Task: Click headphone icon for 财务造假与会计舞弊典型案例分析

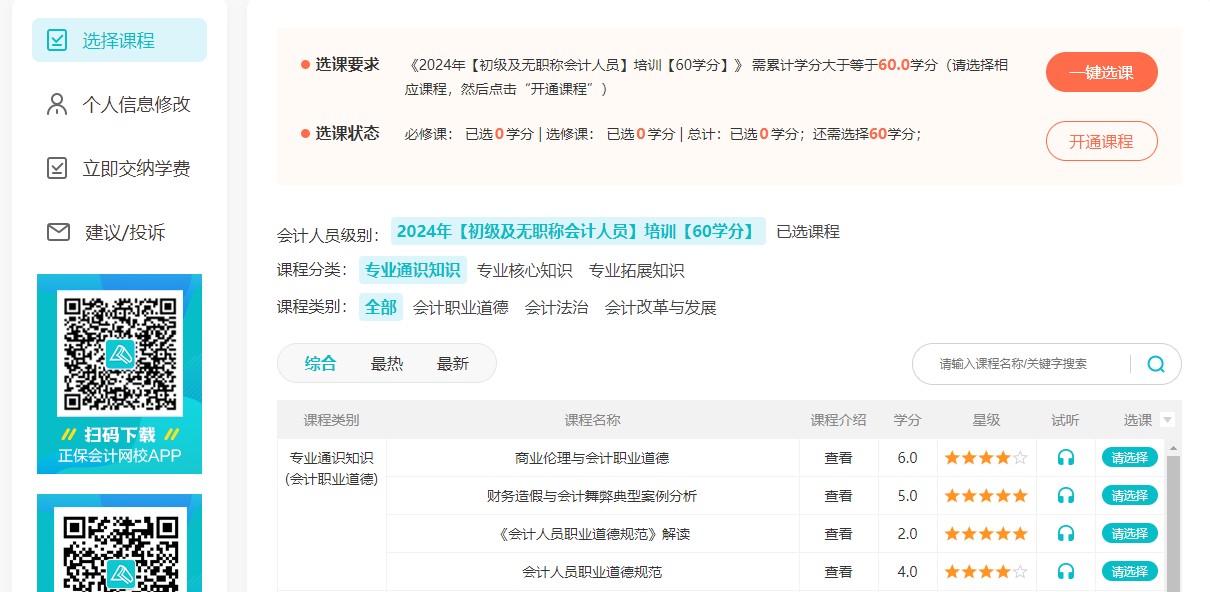Action: tap(1065, 496)
